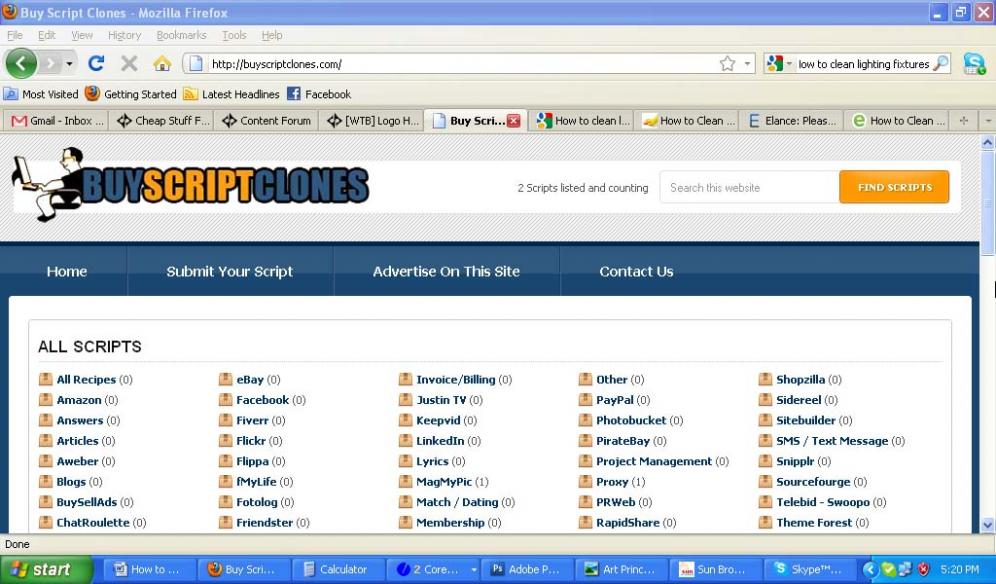Open the File menu
The width and height of the screenshot is (996, 584).
15,35
